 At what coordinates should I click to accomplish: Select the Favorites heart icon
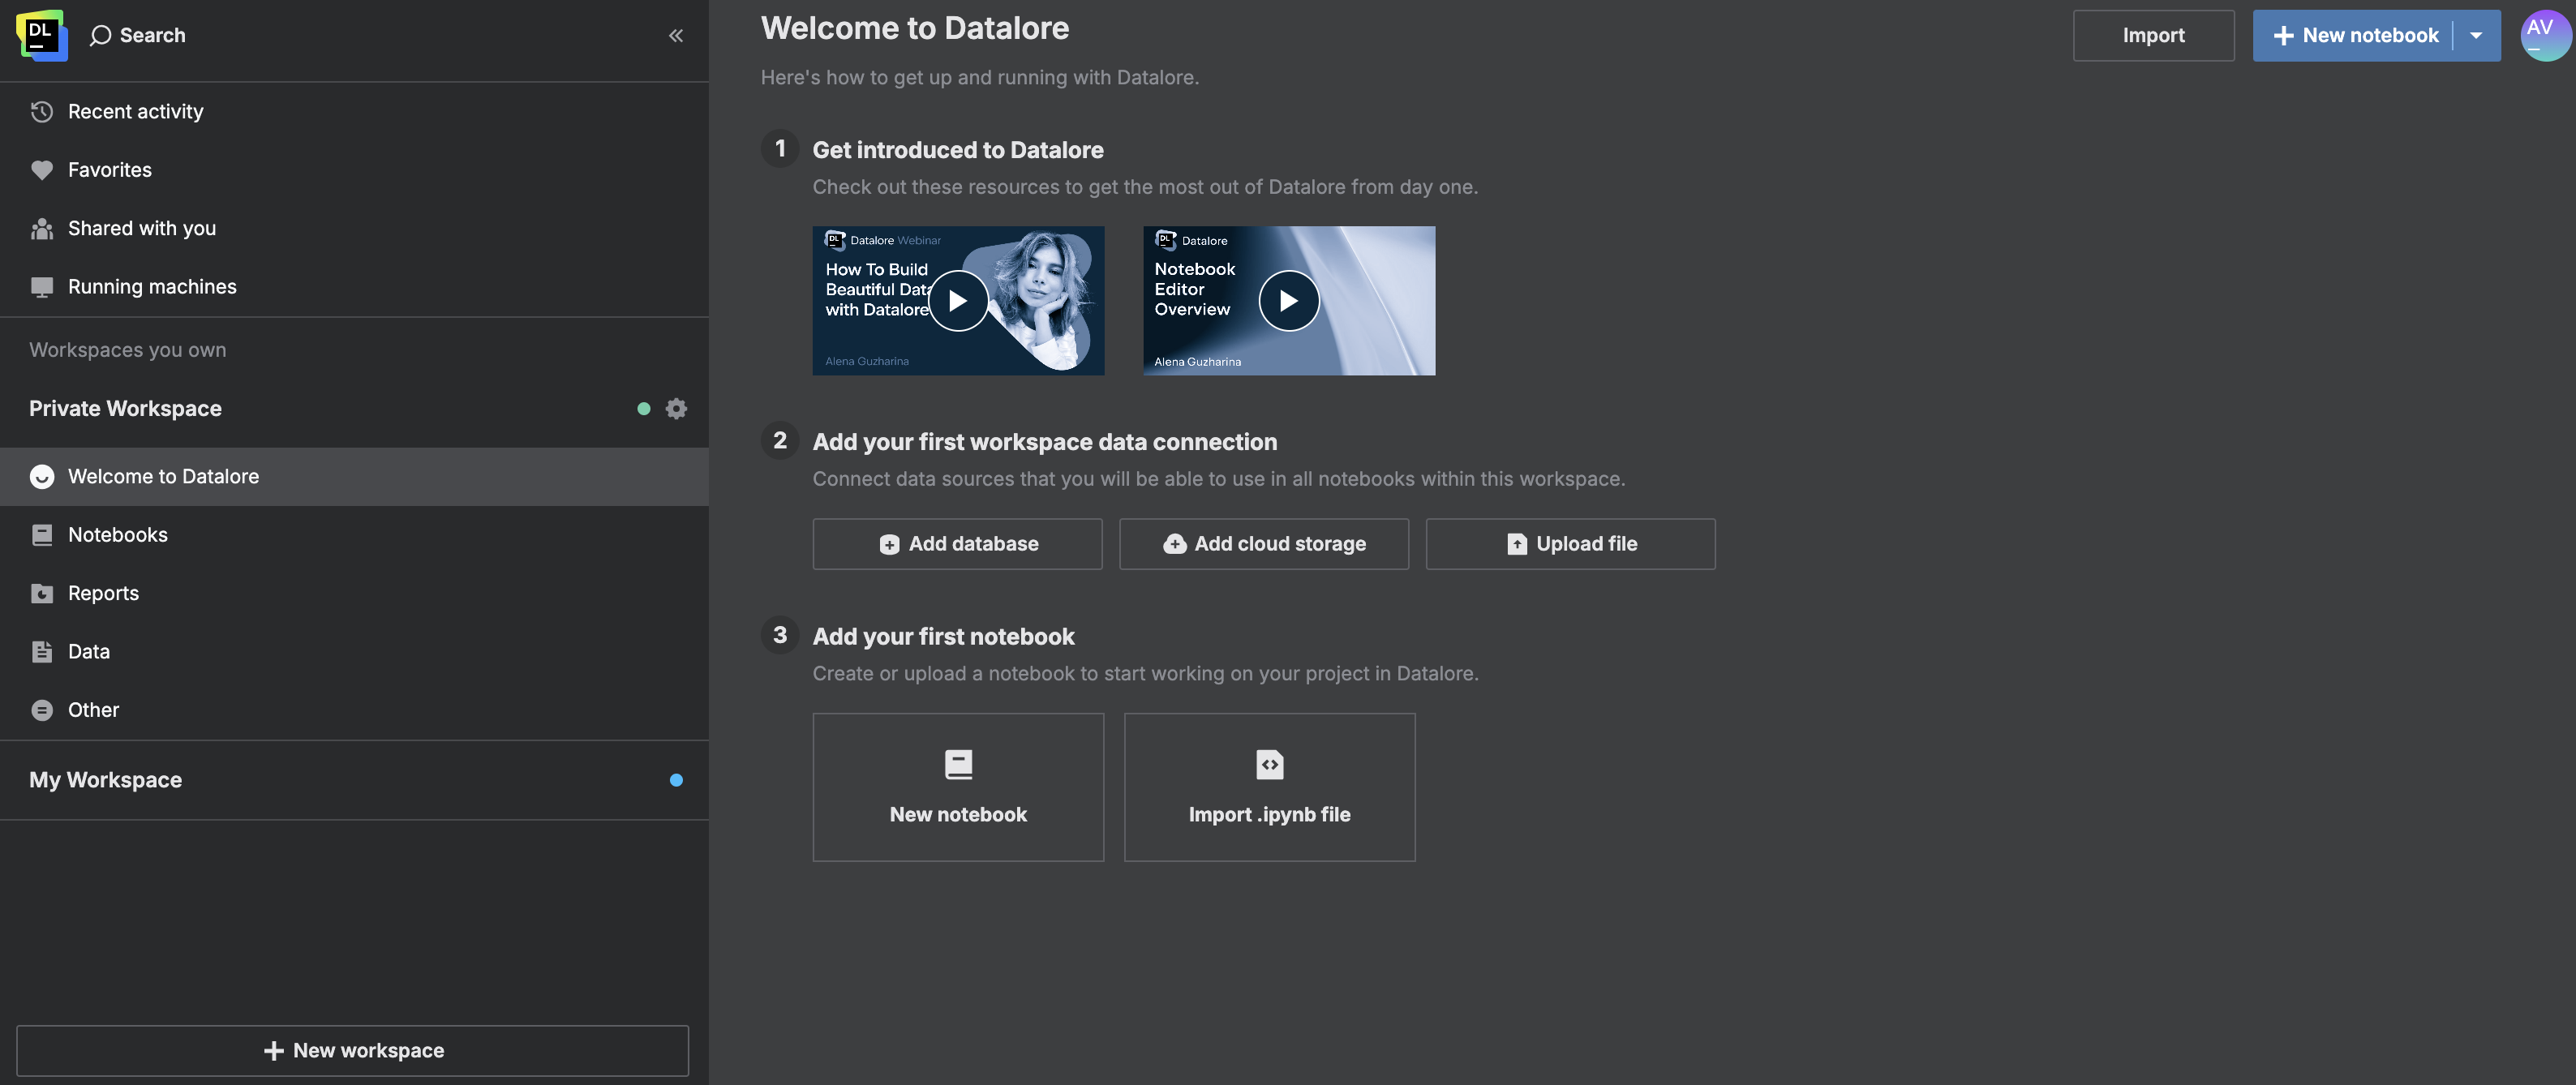tap(41, 169)
